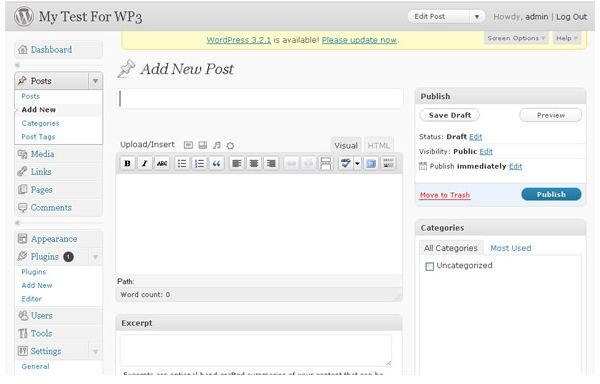Align text right
Image resolution: width=600 pixels, height=384 pixels.
[271, 163]
